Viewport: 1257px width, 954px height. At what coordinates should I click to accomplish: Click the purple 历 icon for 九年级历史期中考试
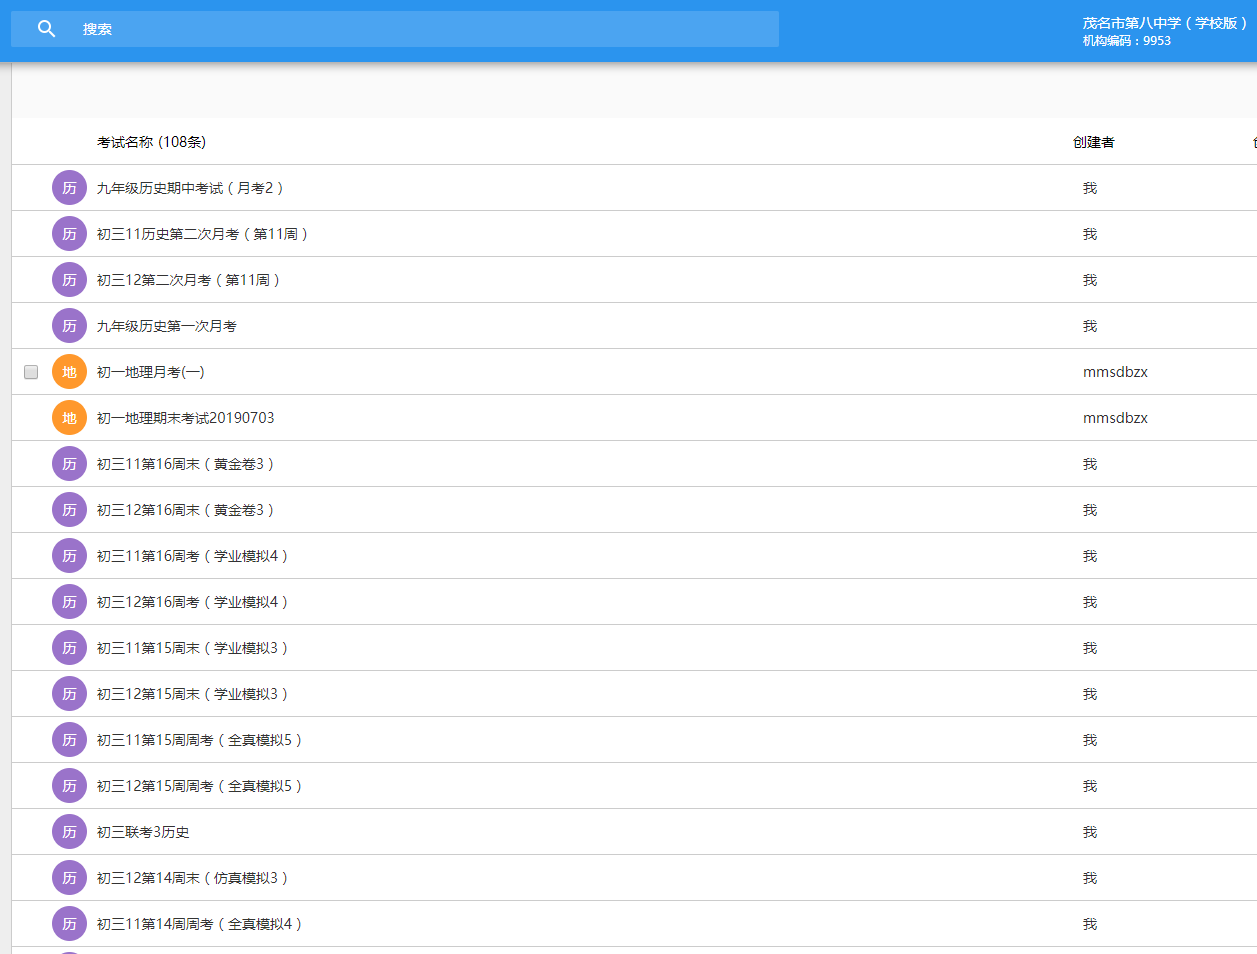[69, 188]
